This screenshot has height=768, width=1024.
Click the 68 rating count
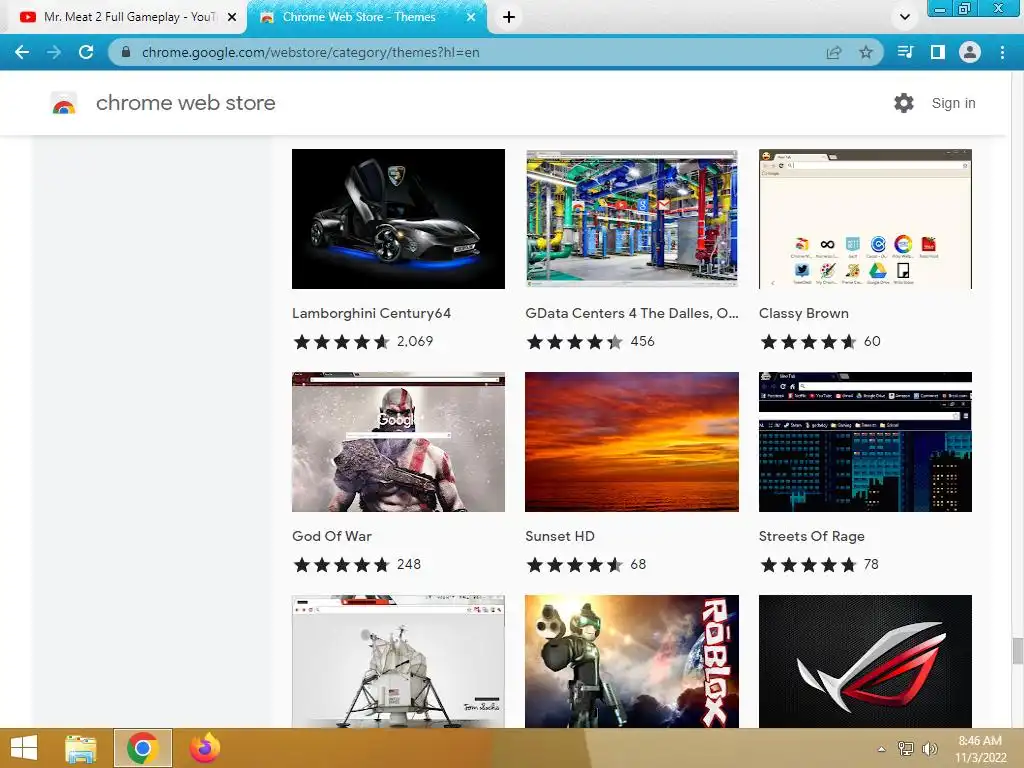pyautogui.click(x=638, y=564)
